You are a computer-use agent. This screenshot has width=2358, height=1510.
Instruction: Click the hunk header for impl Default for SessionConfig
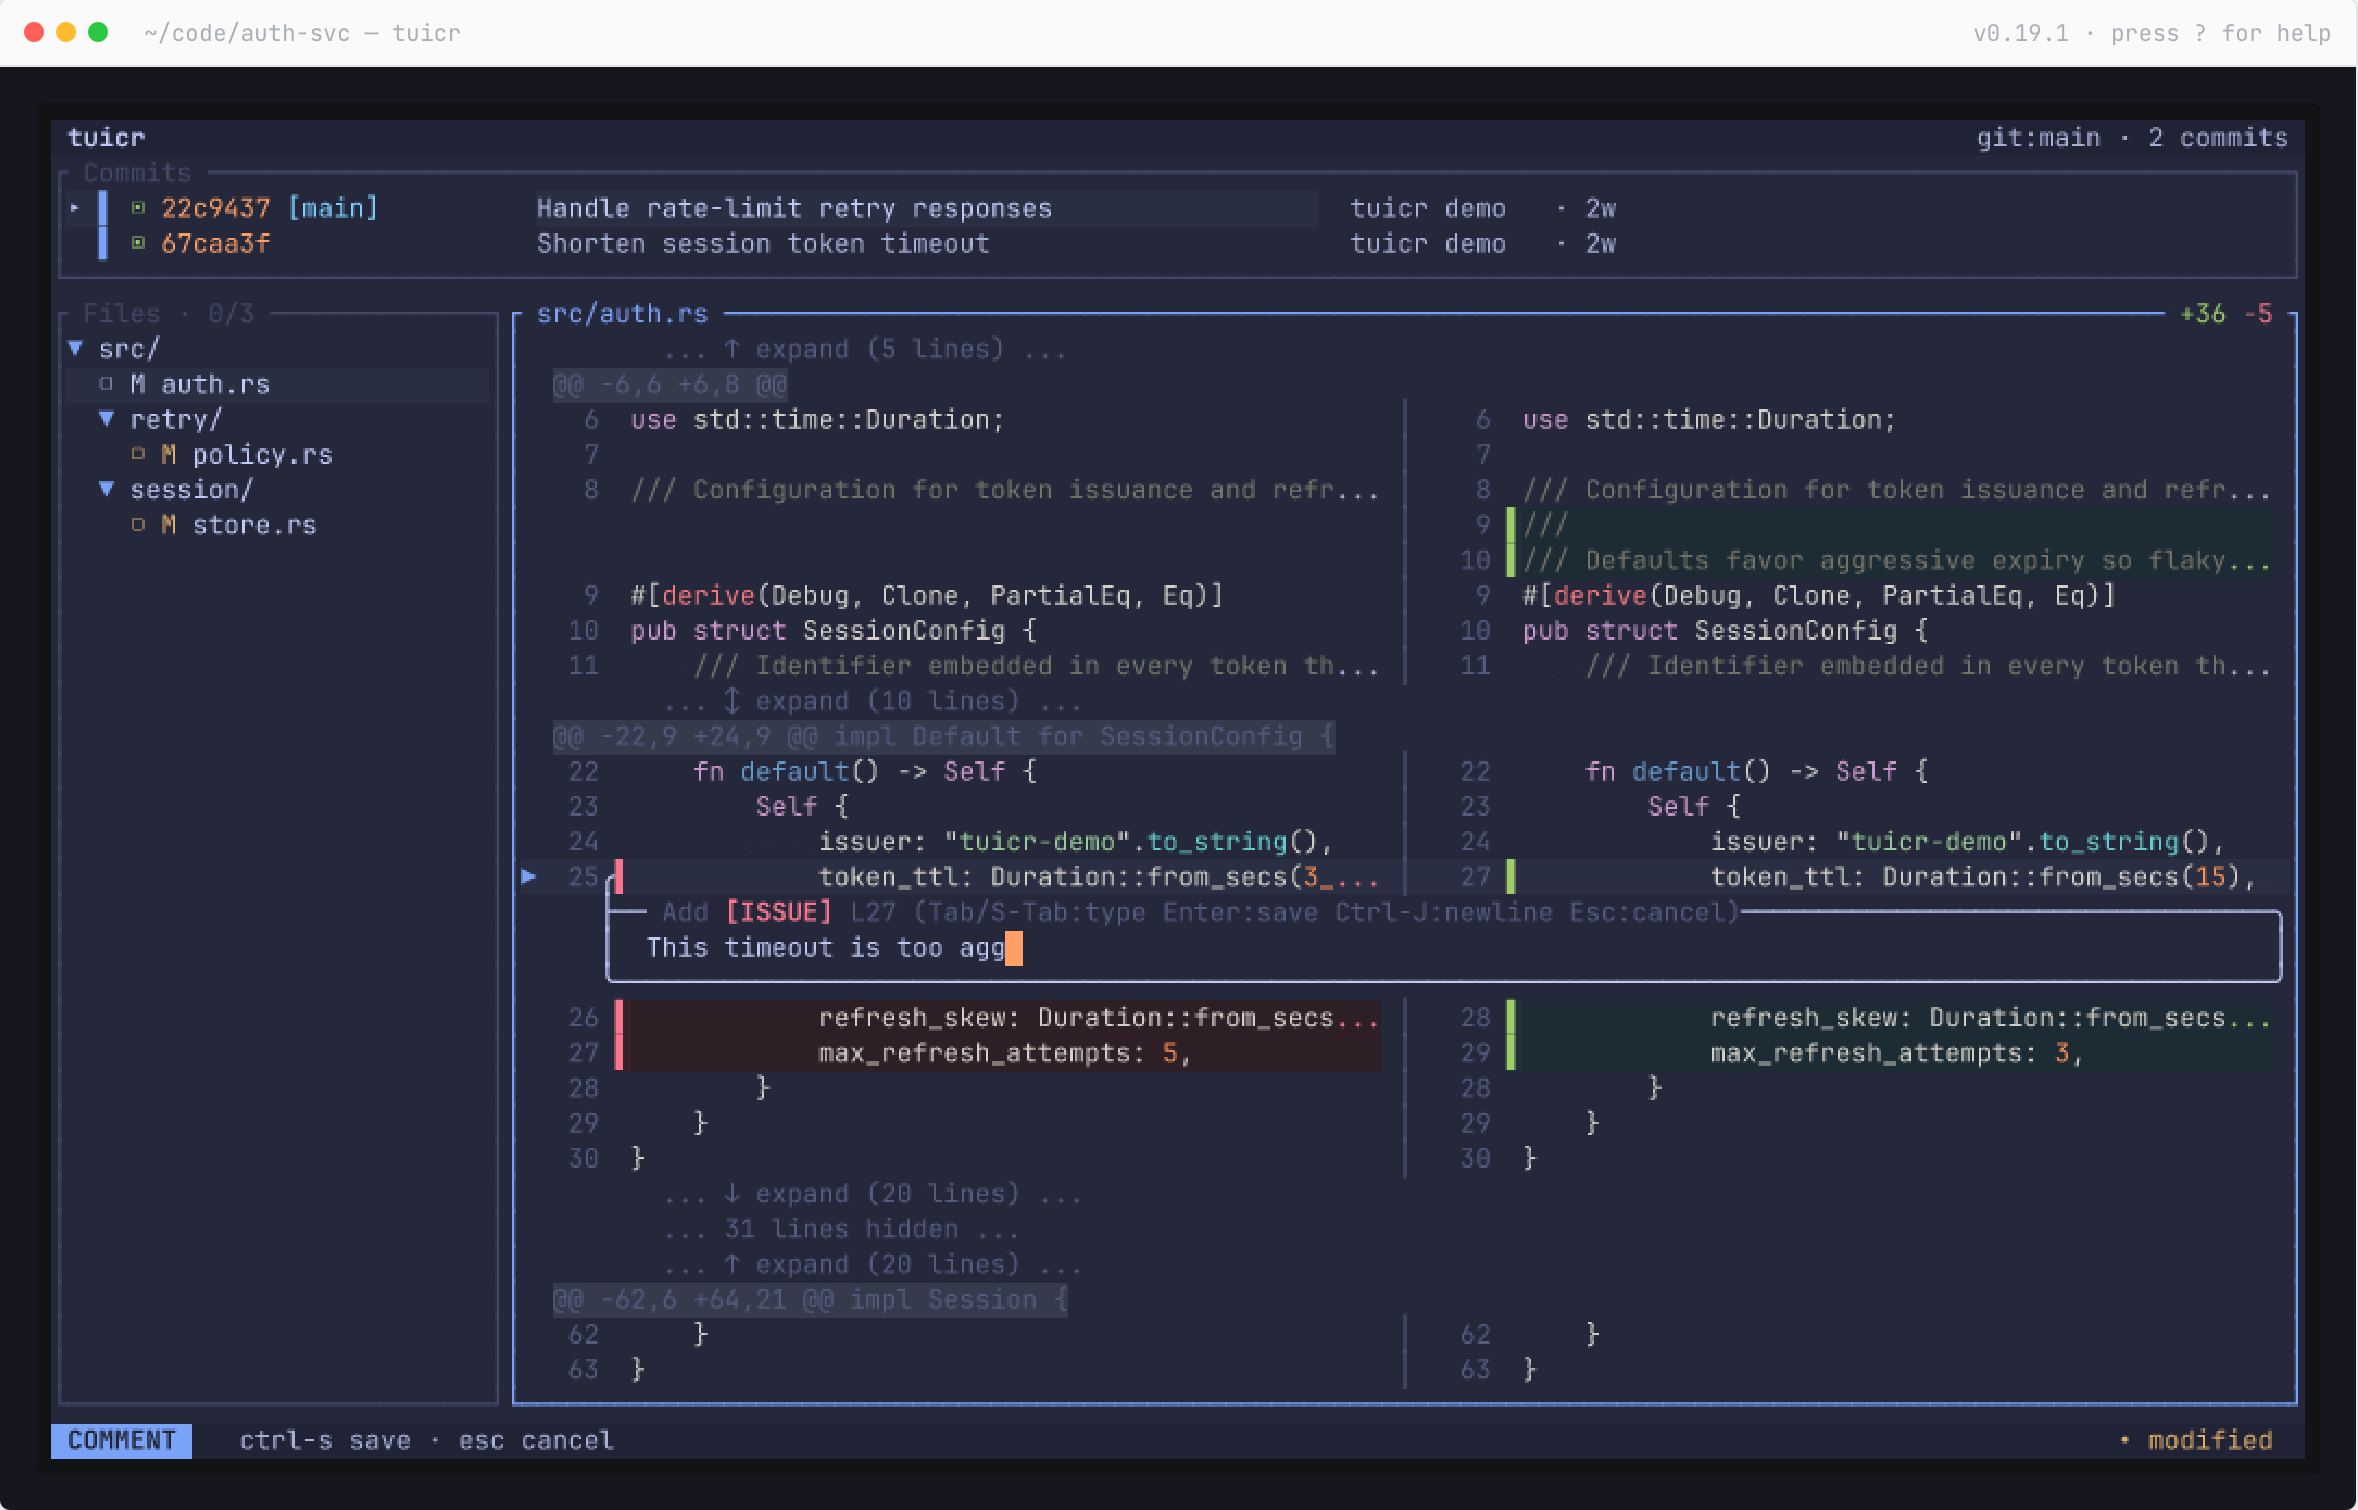tap(944, 736)
